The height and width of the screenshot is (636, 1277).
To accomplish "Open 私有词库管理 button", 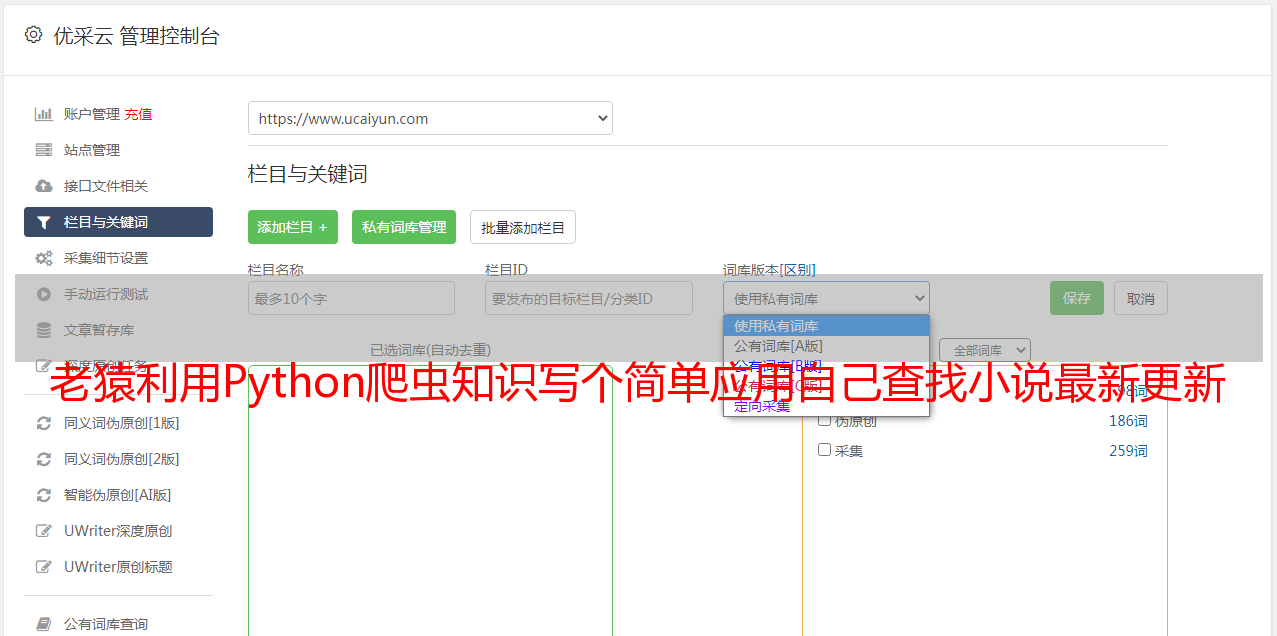I will pyautogui.click(x=404, y=227).
